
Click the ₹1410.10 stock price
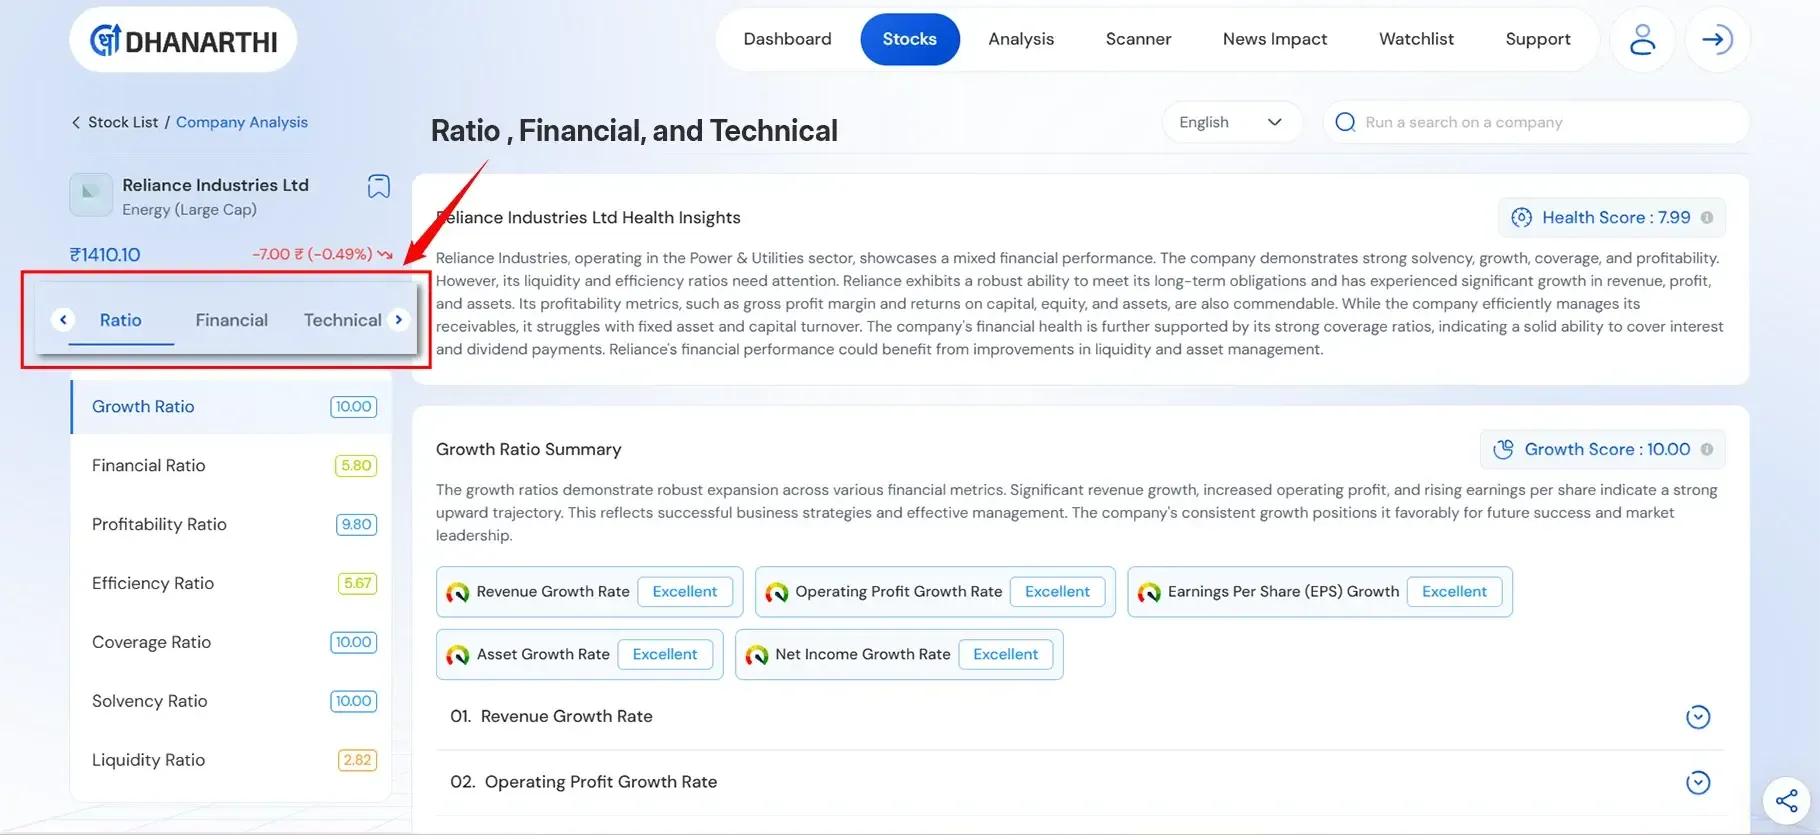coord(105,255)
